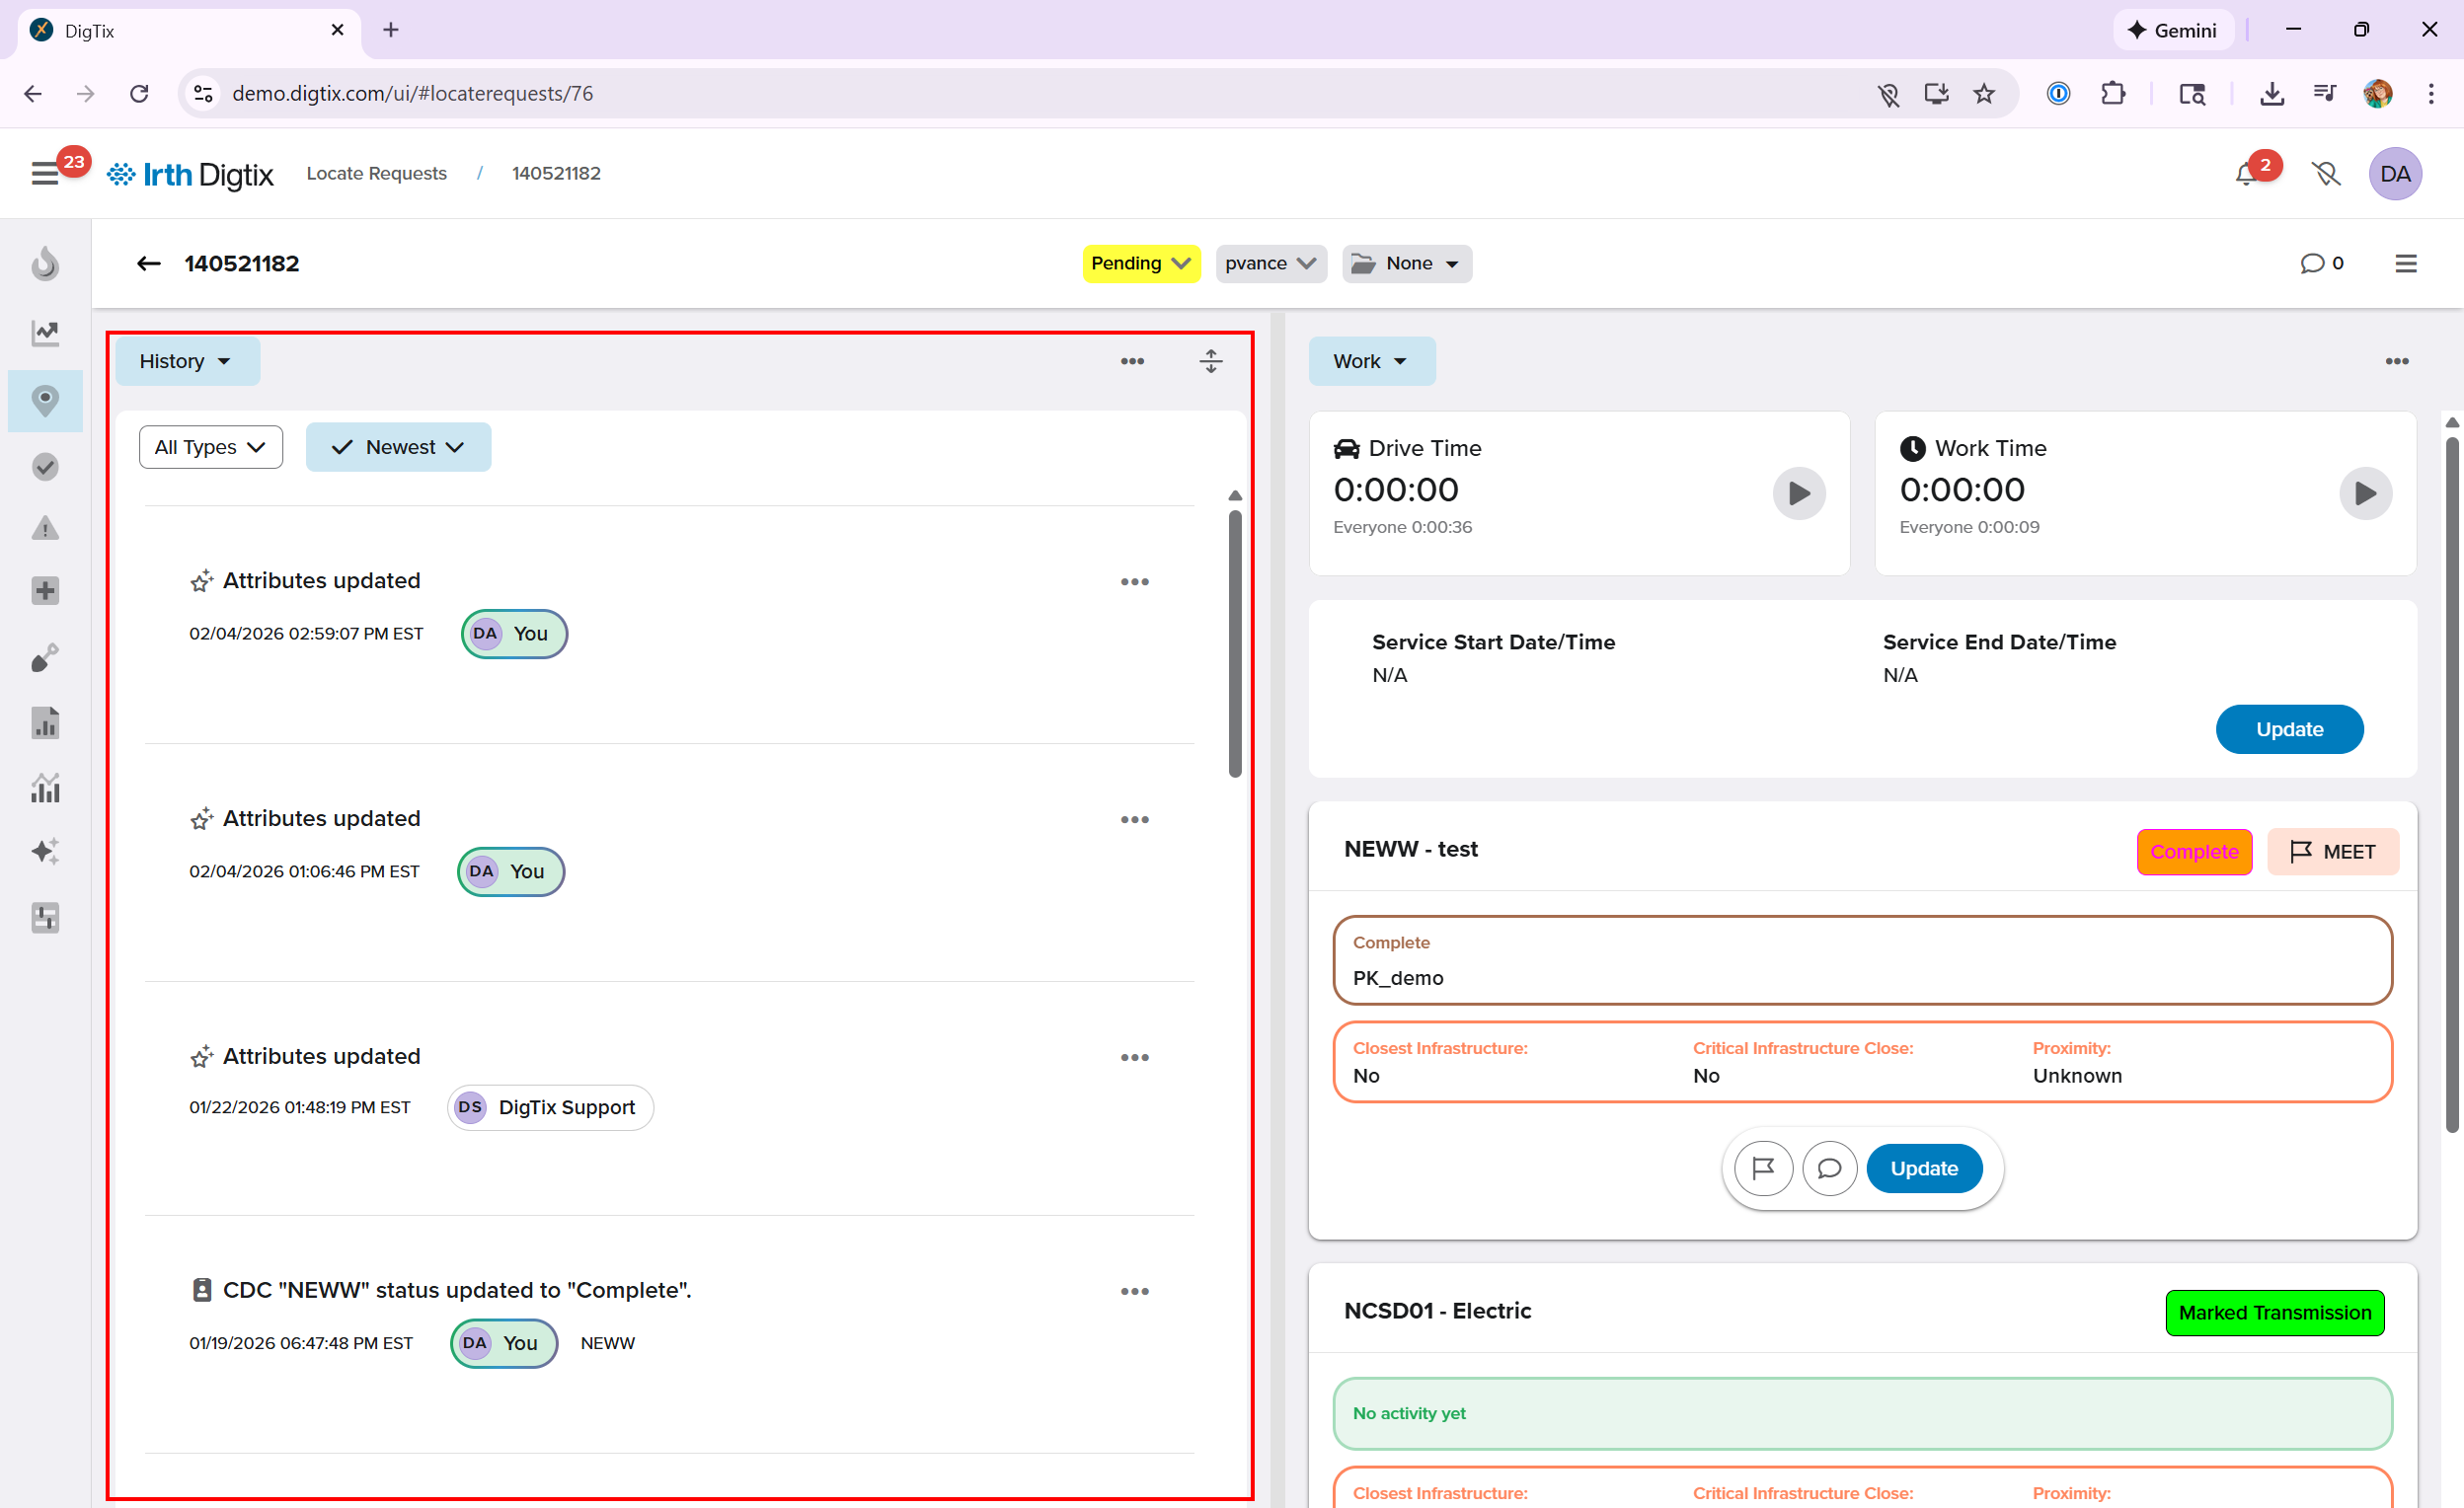Click the comment bubble icon in the NEWW card

coord(1829,1168)
